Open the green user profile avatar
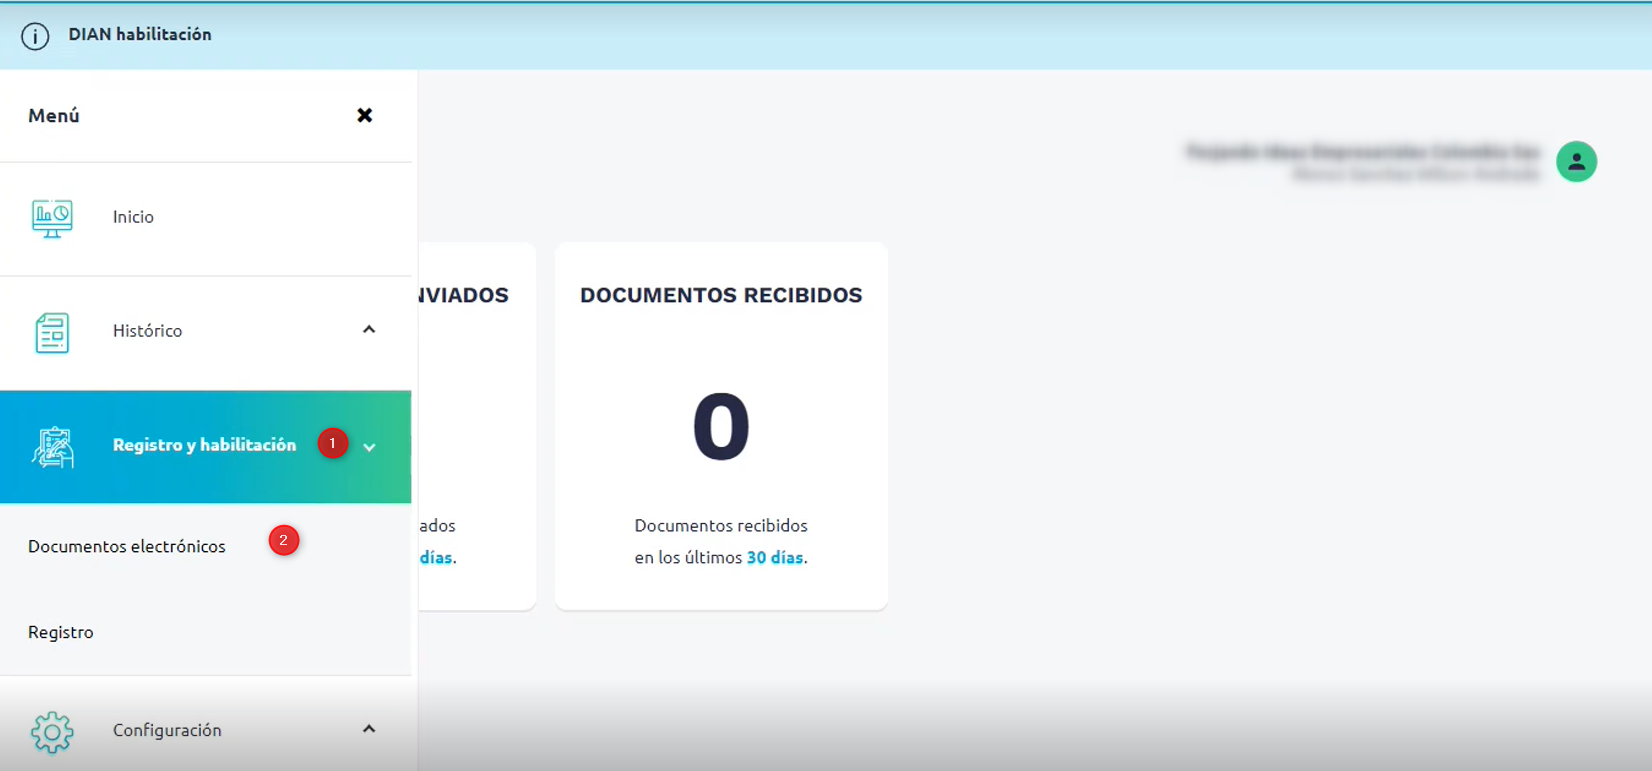The image size is (1652, 771). 1576,162
